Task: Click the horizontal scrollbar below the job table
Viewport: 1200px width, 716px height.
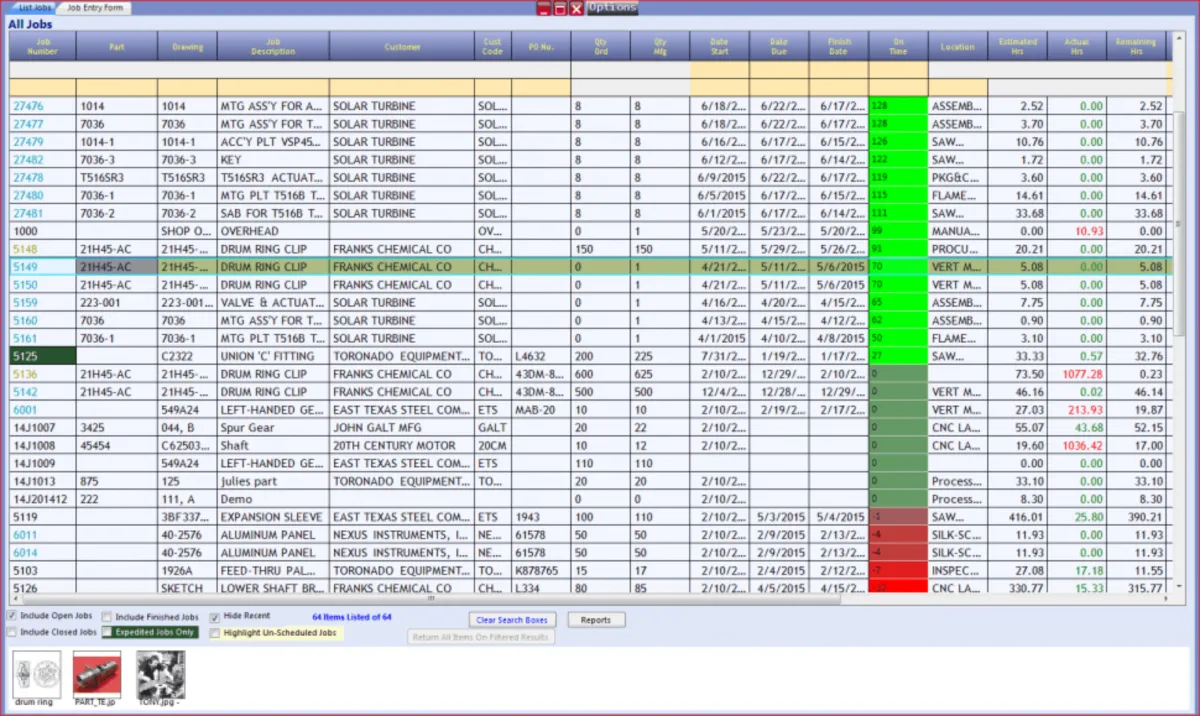Action: point(431,598)
